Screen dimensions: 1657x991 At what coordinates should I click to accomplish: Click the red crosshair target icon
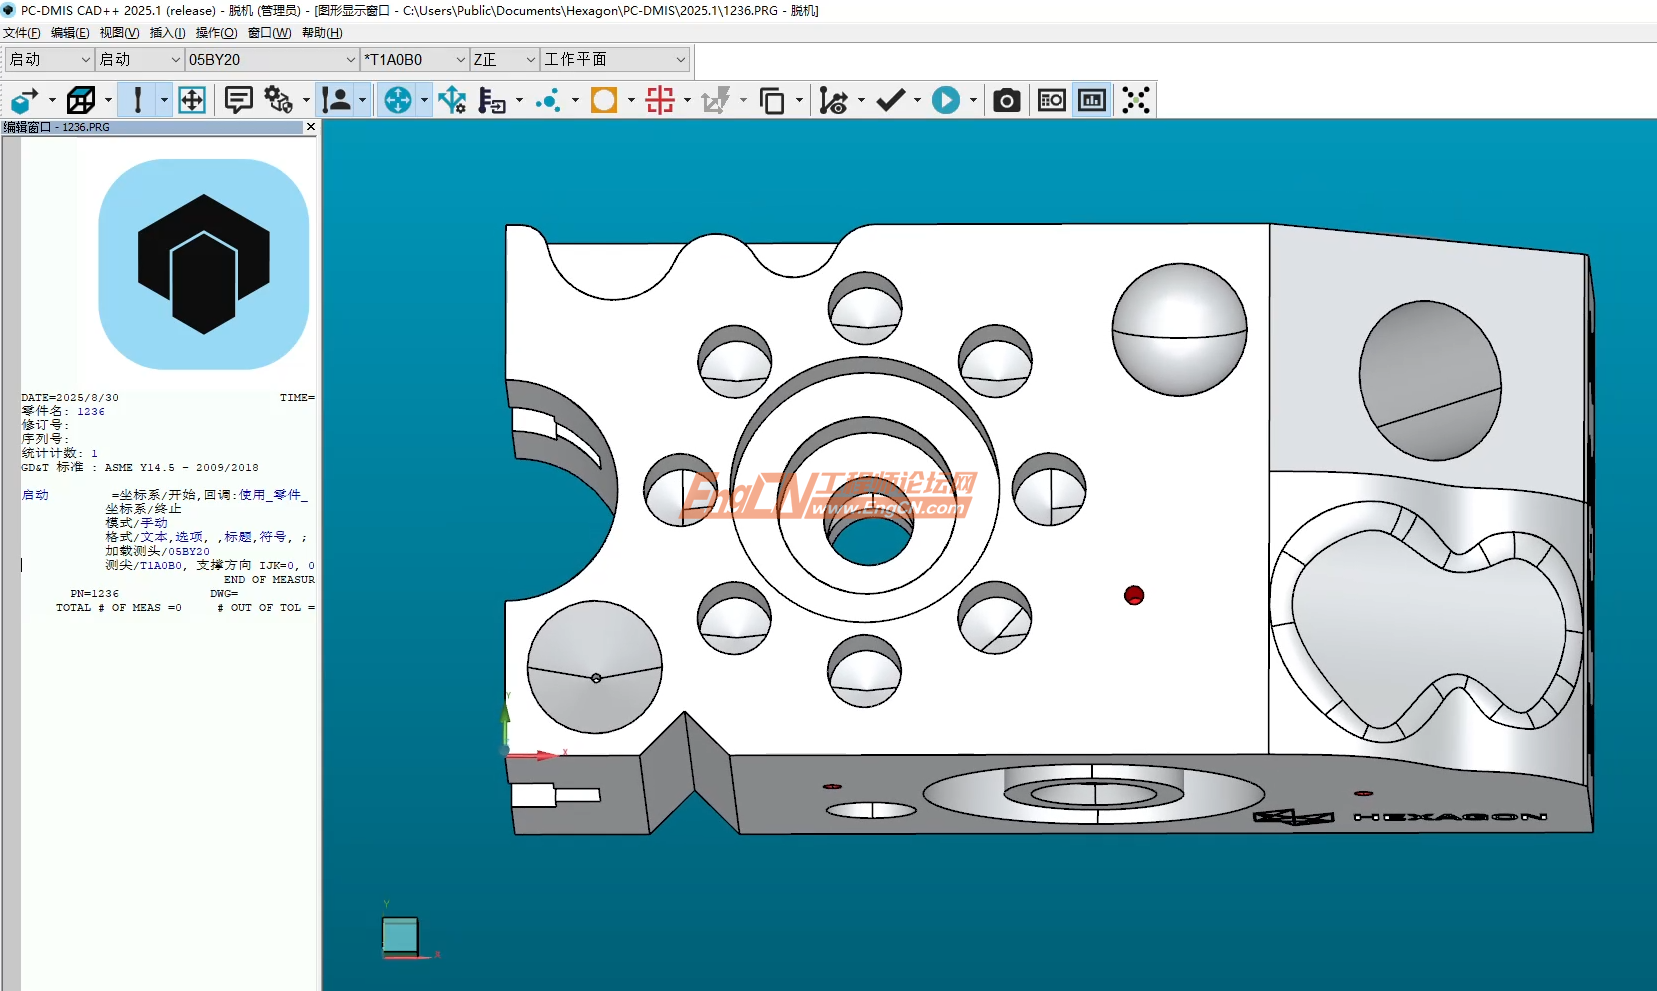click(x=660, y=100)
